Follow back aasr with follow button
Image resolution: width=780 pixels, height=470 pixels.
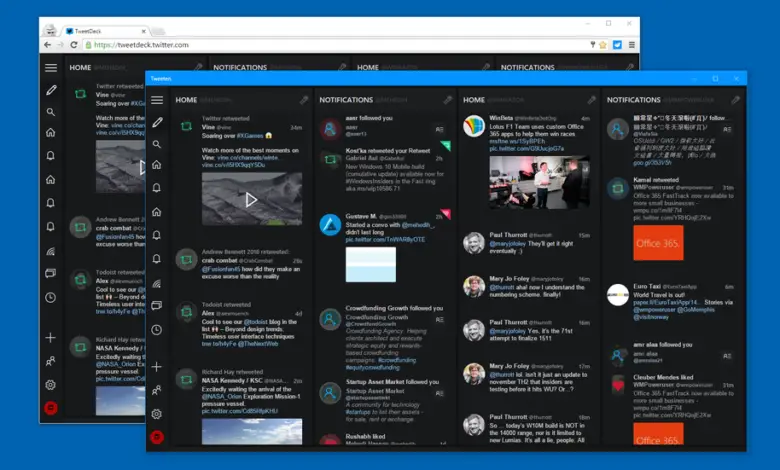(440, 129)
